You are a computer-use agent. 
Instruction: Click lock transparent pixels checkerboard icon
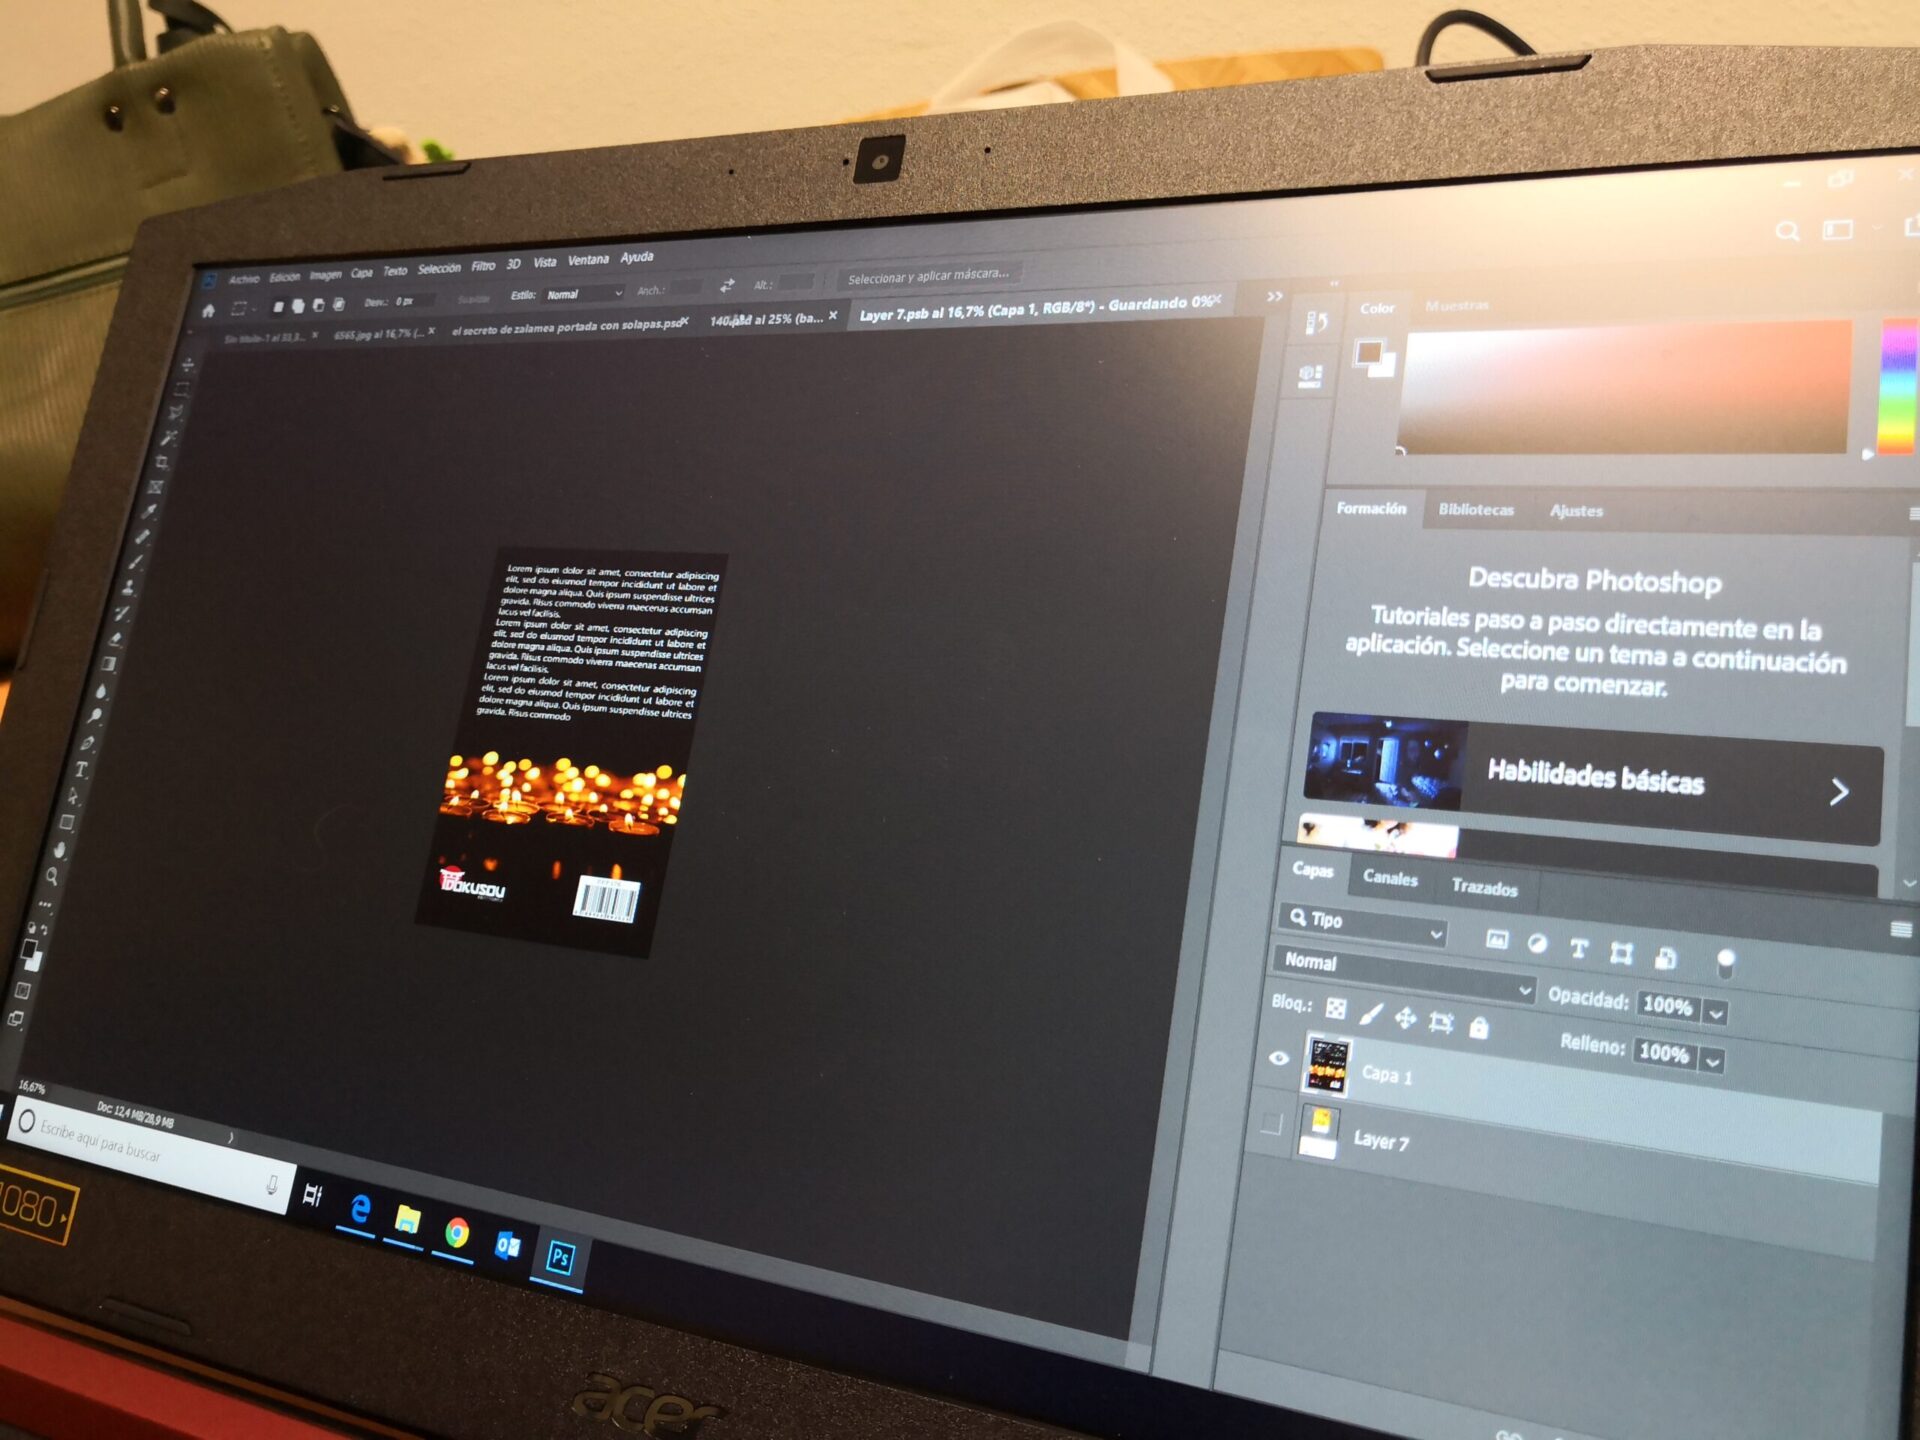(1336, 1007)
